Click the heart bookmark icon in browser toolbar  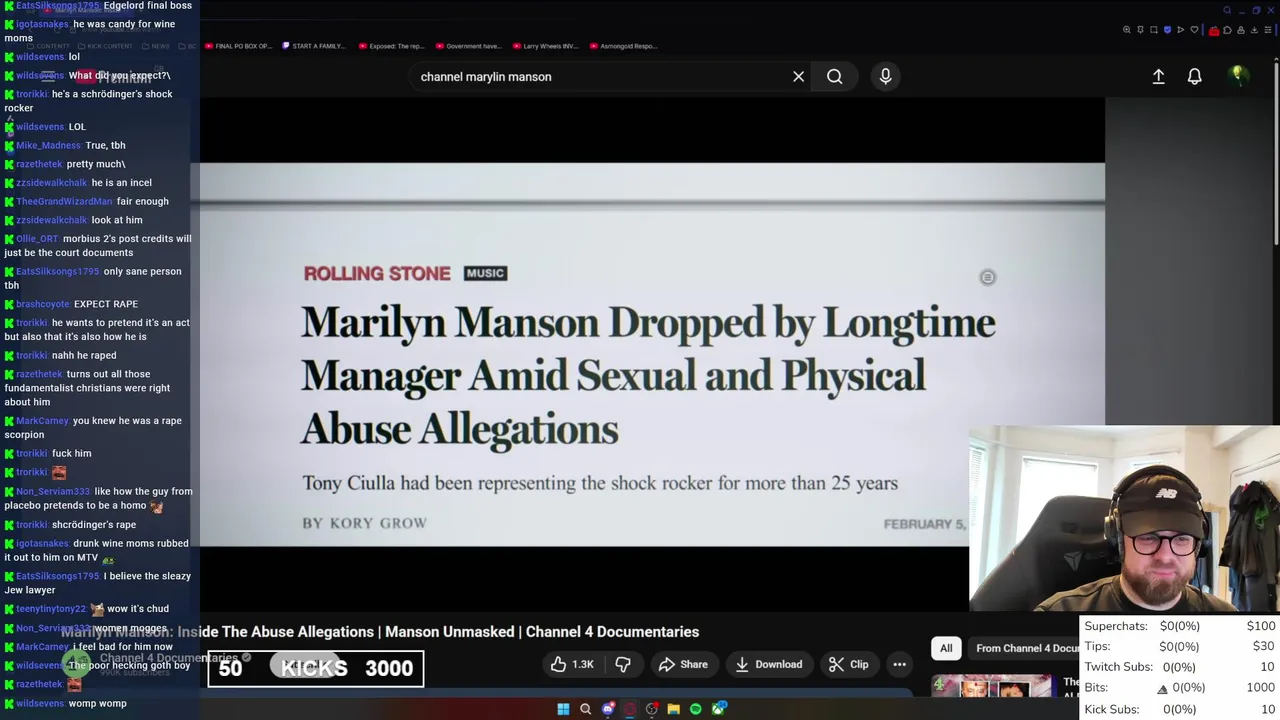[1194, 30]
